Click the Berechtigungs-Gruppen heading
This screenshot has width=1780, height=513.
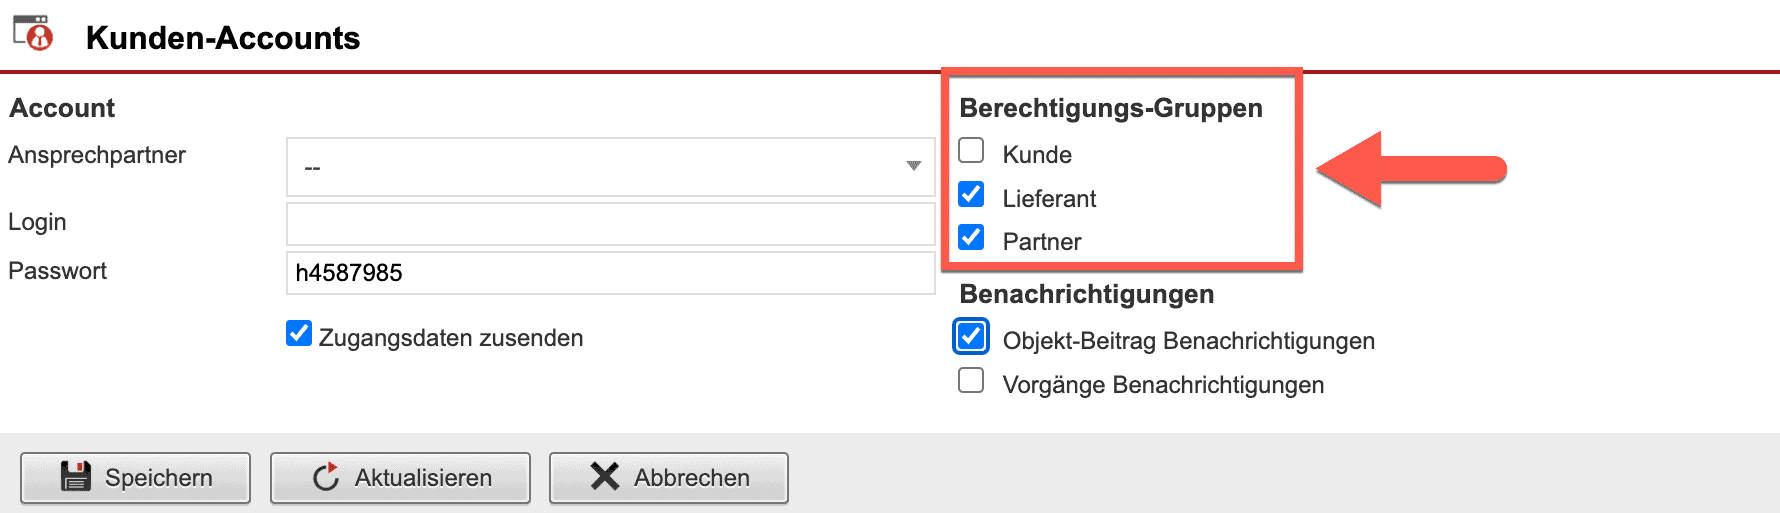tap(1110, 108)
